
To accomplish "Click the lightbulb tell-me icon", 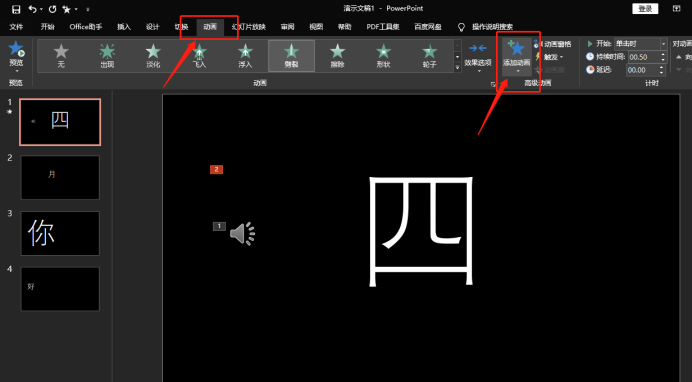I will (x=461, y=27).
